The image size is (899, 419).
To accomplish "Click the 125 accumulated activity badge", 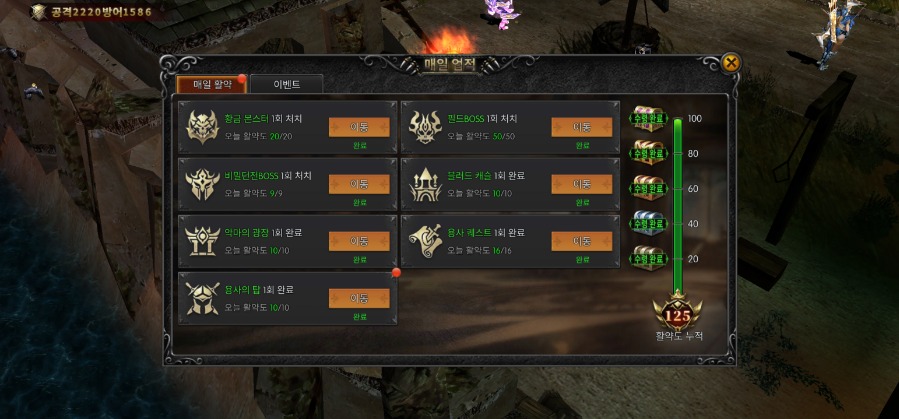I will coord(678,312).
